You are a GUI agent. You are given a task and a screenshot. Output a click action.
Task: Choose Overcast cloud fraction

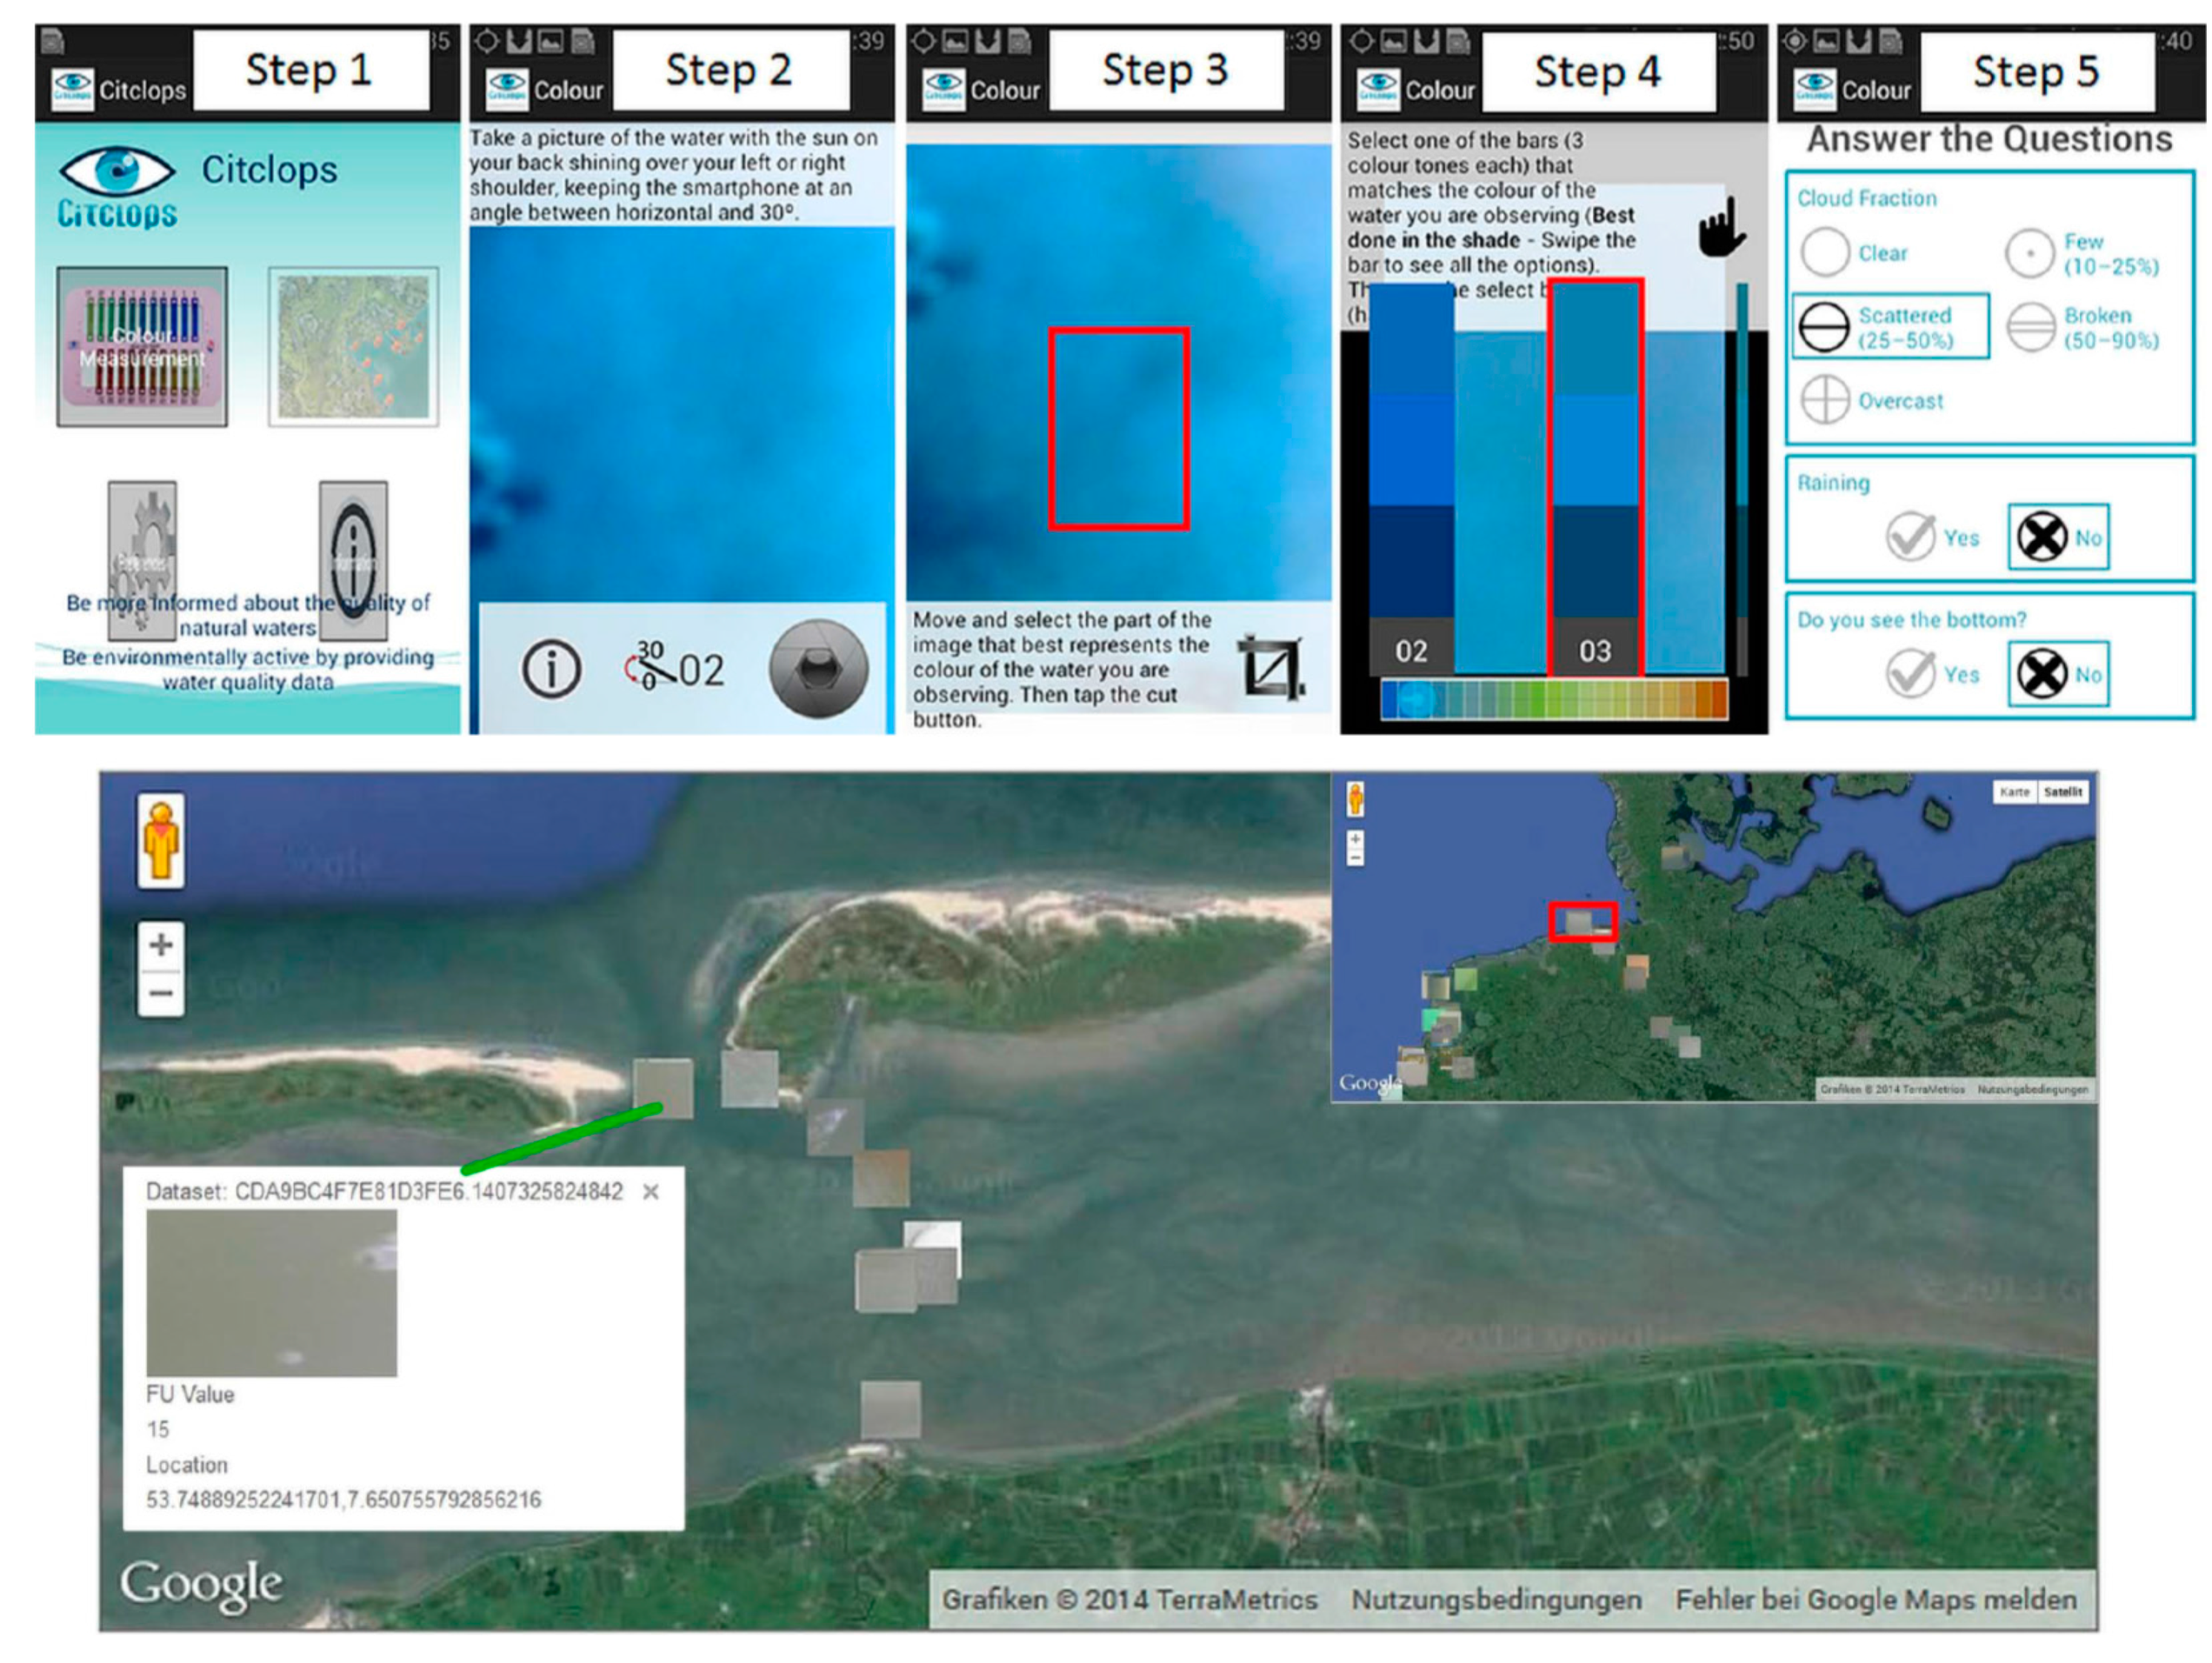(x=1825, y=400)
